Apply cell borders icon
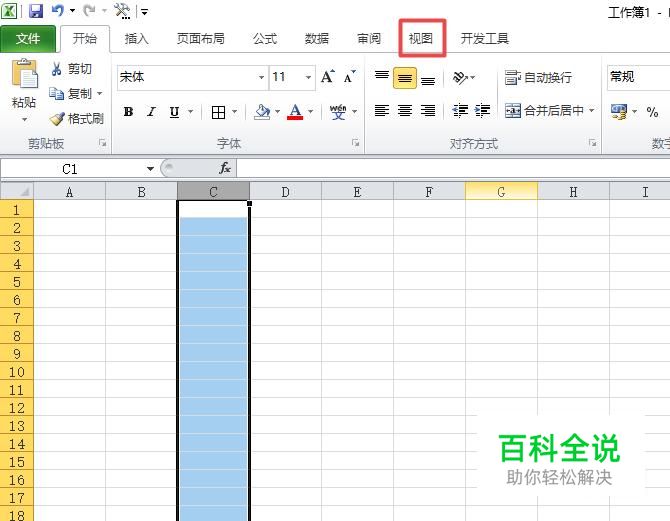 click(x=218, y=112)
